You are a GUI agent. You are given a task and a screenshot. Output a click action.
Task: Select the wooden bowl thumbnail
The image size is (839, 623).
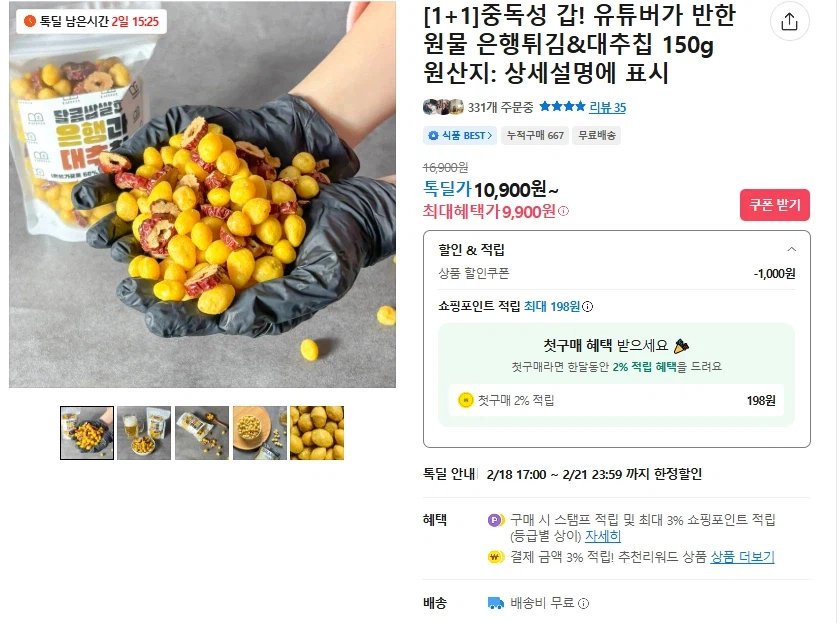click(260, 432)
